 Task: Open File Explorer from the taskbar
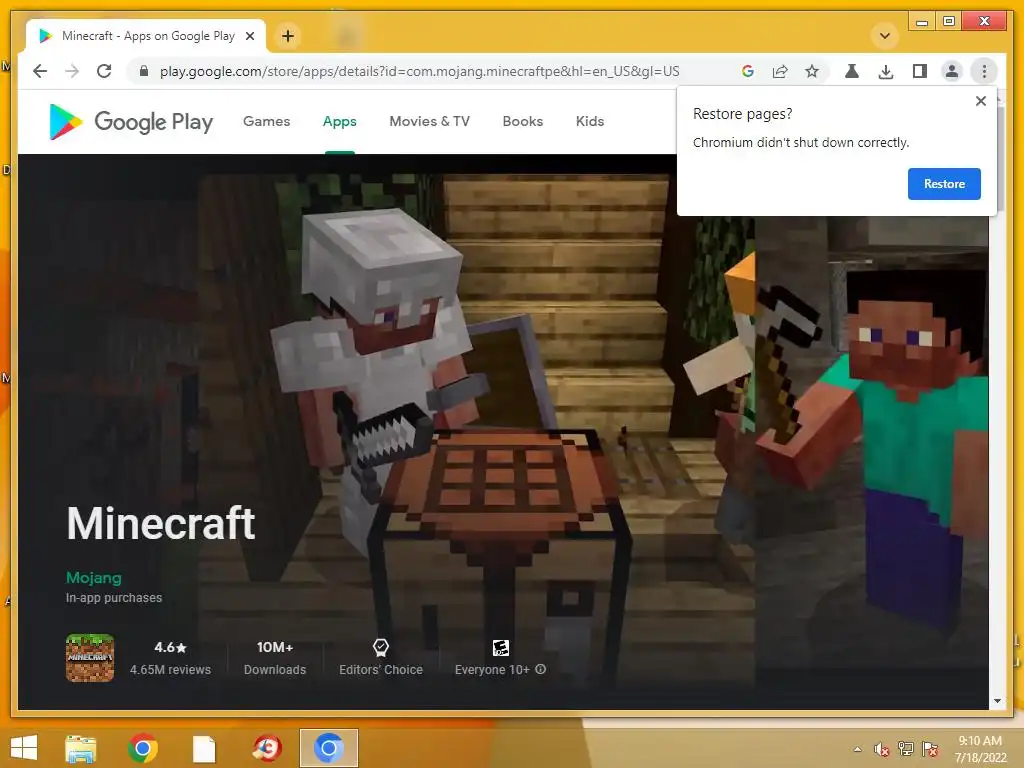coord(81,748)
